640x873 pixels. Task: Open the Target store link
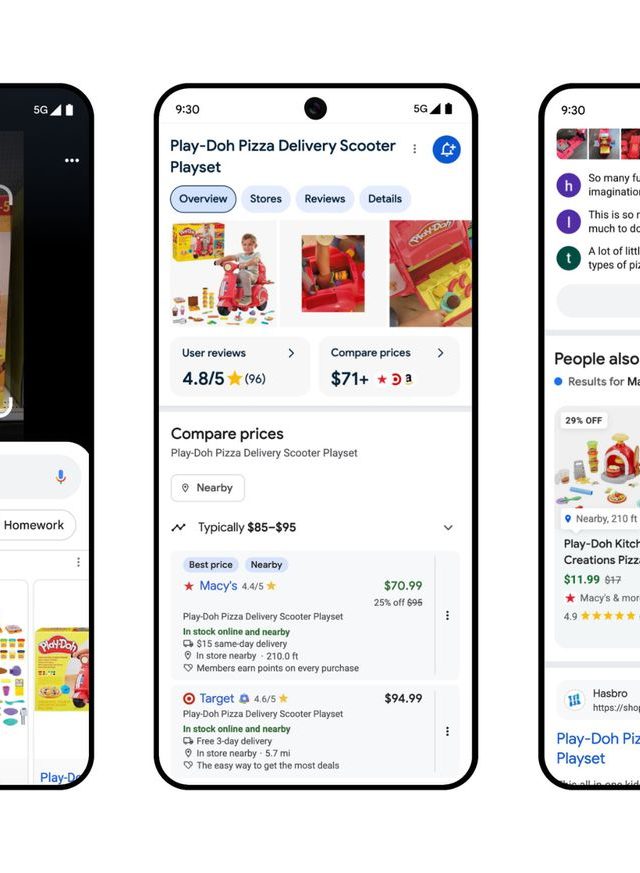[216, 698]
